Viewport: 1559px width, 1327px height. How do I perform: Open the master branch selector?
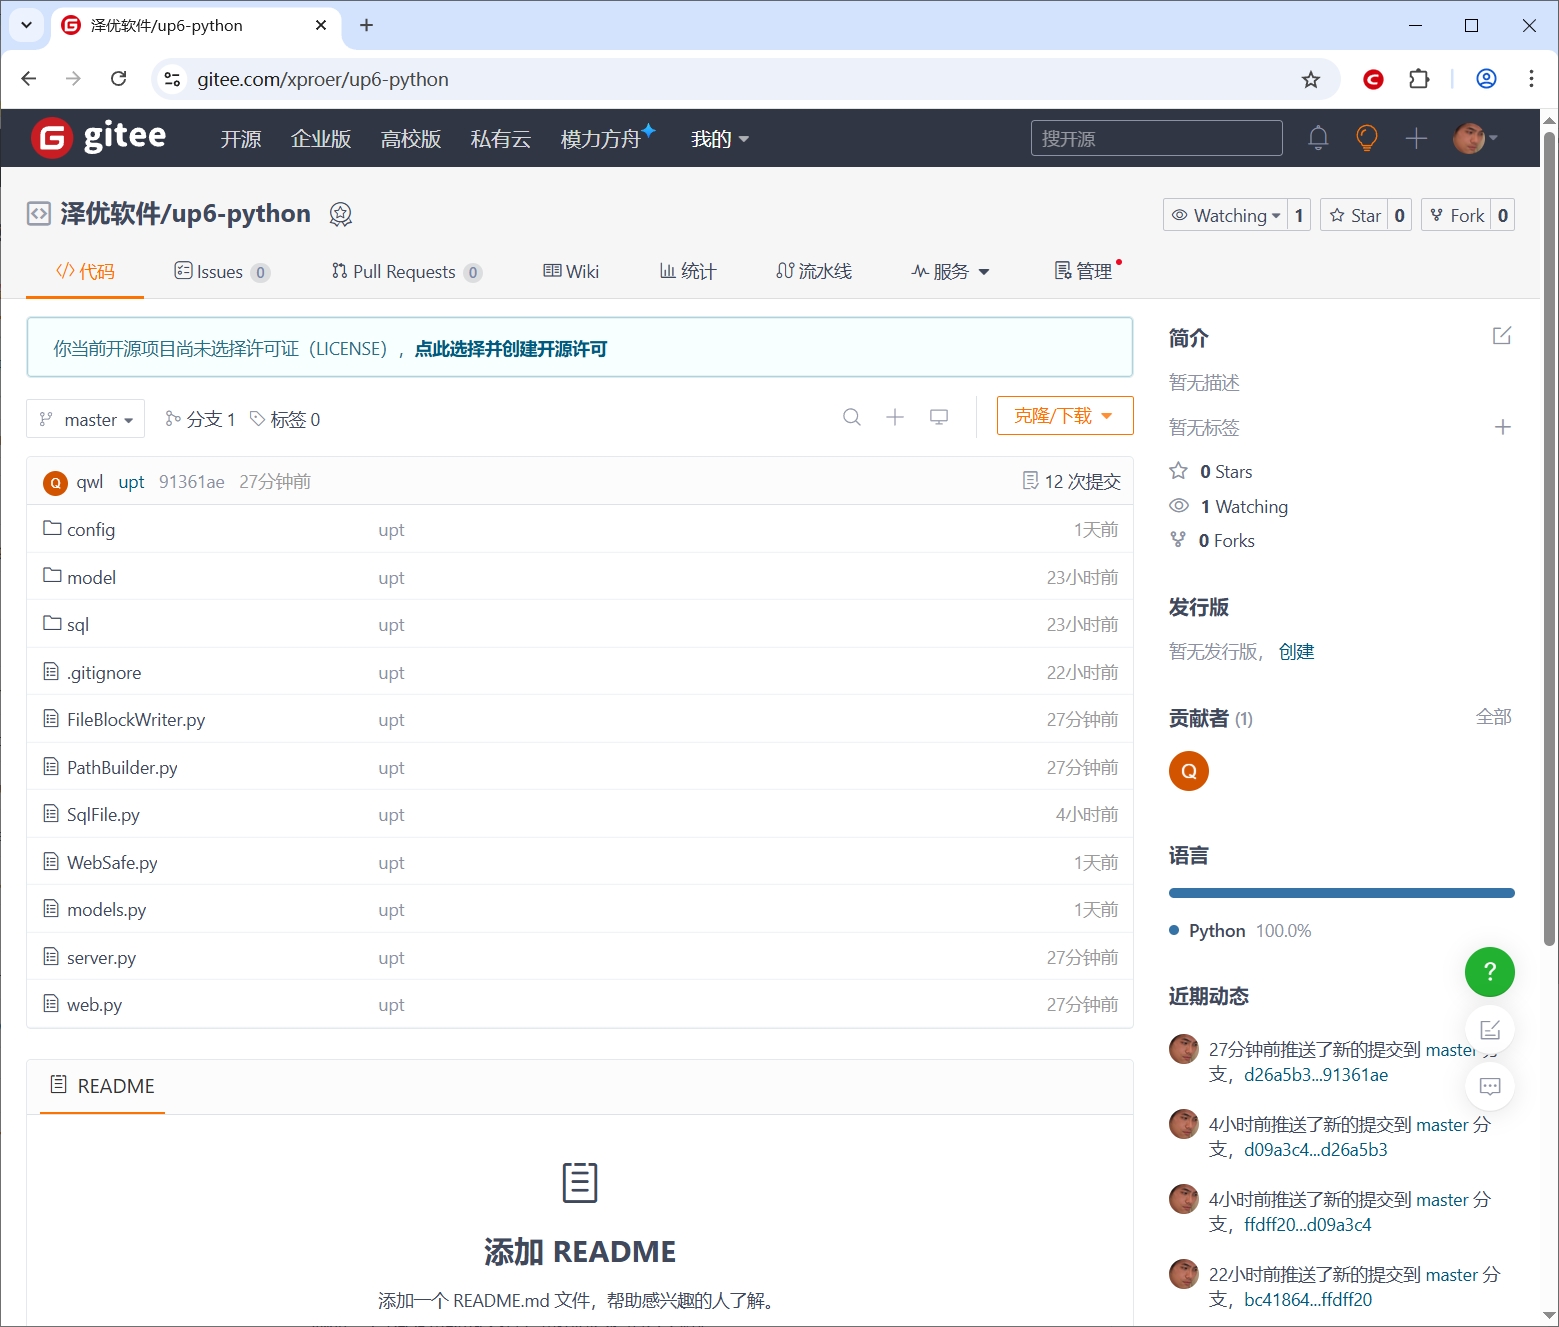pyautogui.click(x=86, y=419)
